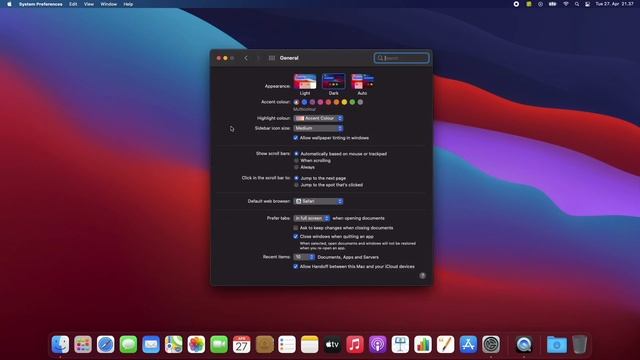Viewport: 640px width, 360px height.
Task: Choose Light appearance thumbnail
Action: pyautogui.click(x=305, y=81)
